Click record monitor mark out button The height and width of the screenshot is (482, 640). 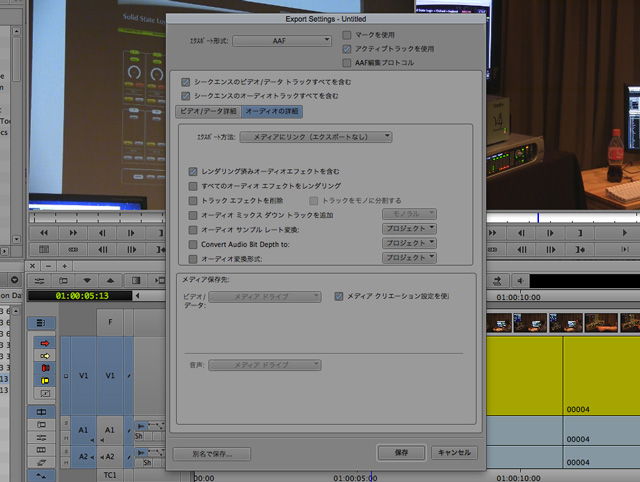coord(580,233)
